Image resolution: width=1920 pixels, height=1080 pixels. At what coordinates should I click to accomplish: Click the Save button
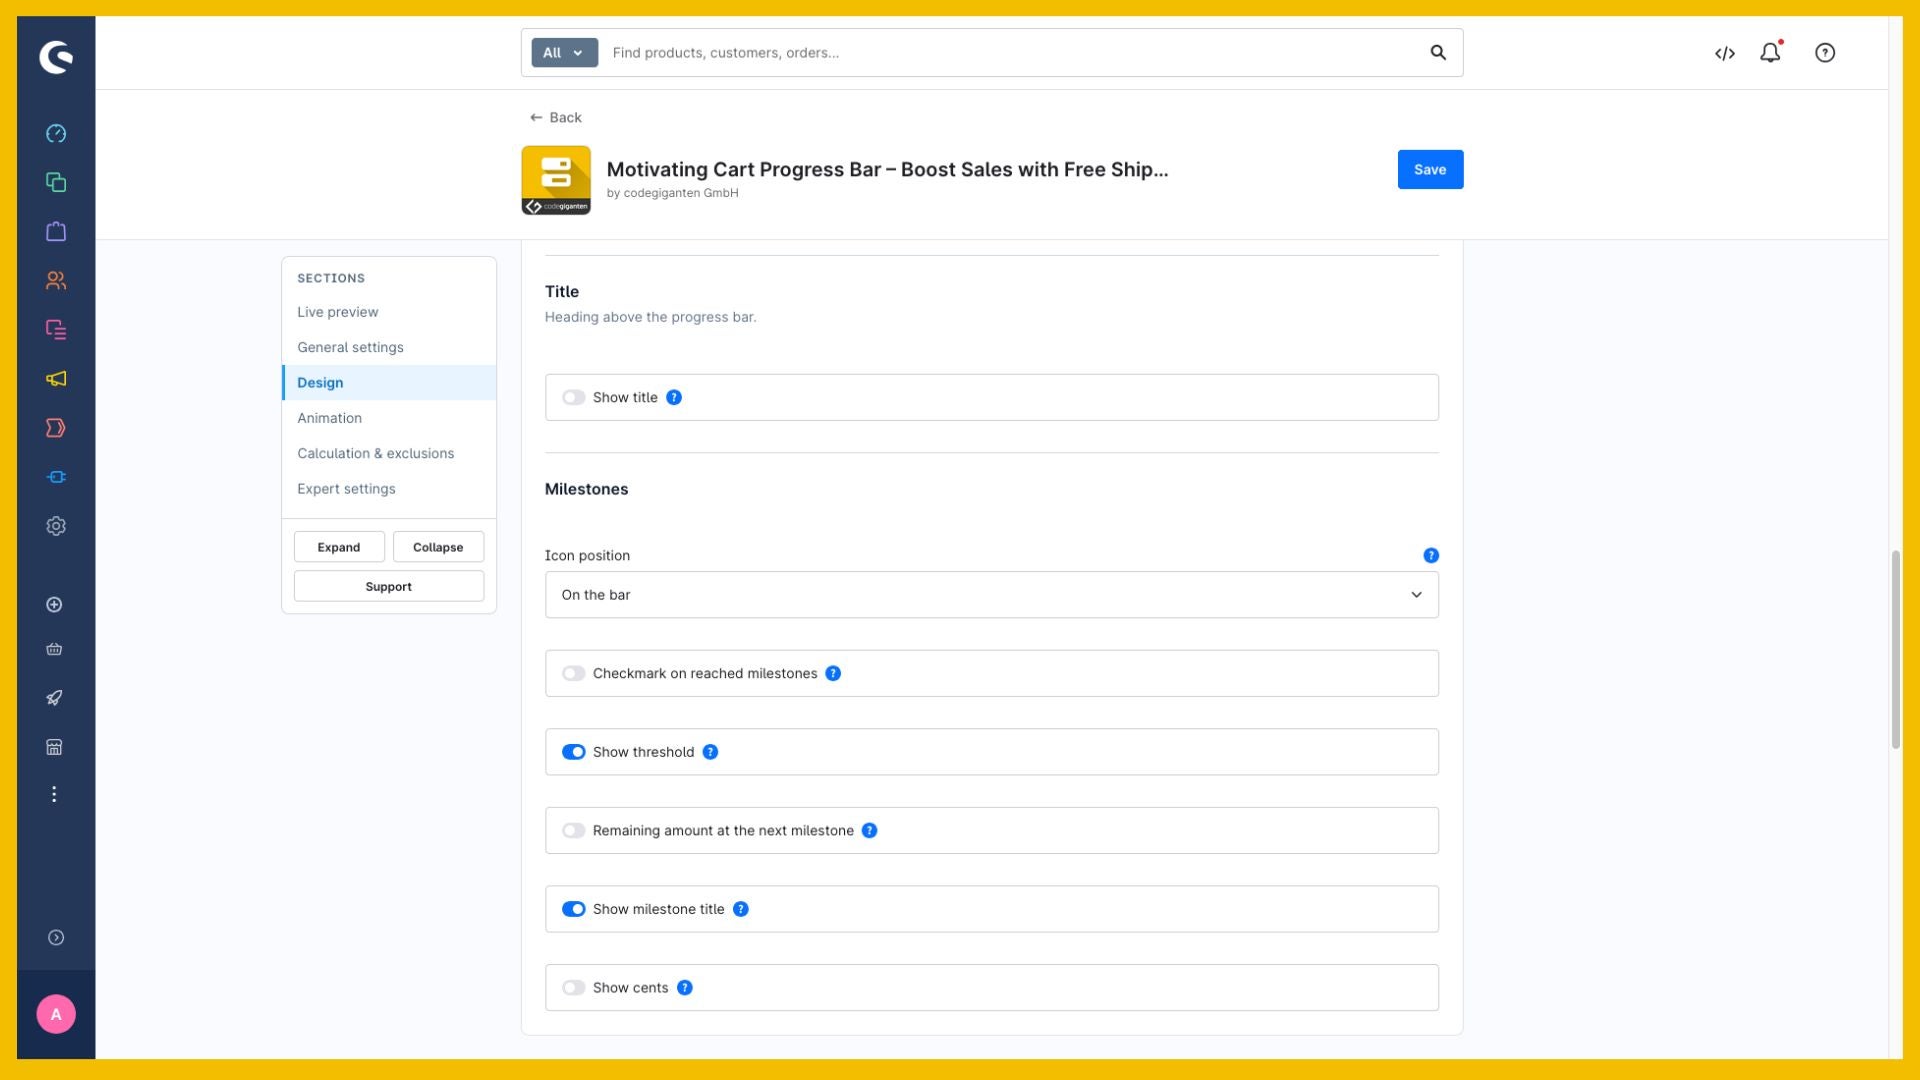[1430, 169]
